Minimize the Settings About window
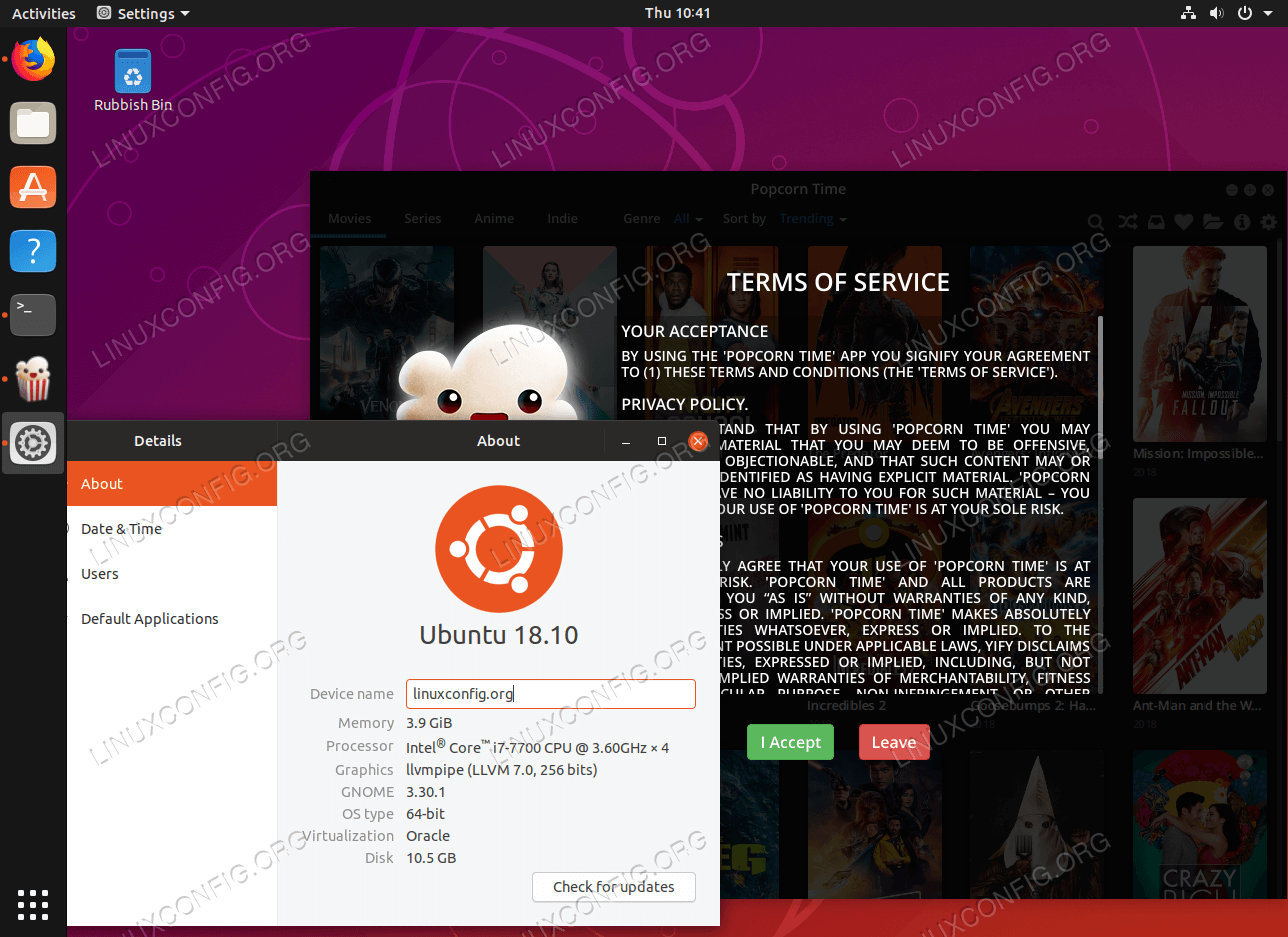 click(625, 441)
